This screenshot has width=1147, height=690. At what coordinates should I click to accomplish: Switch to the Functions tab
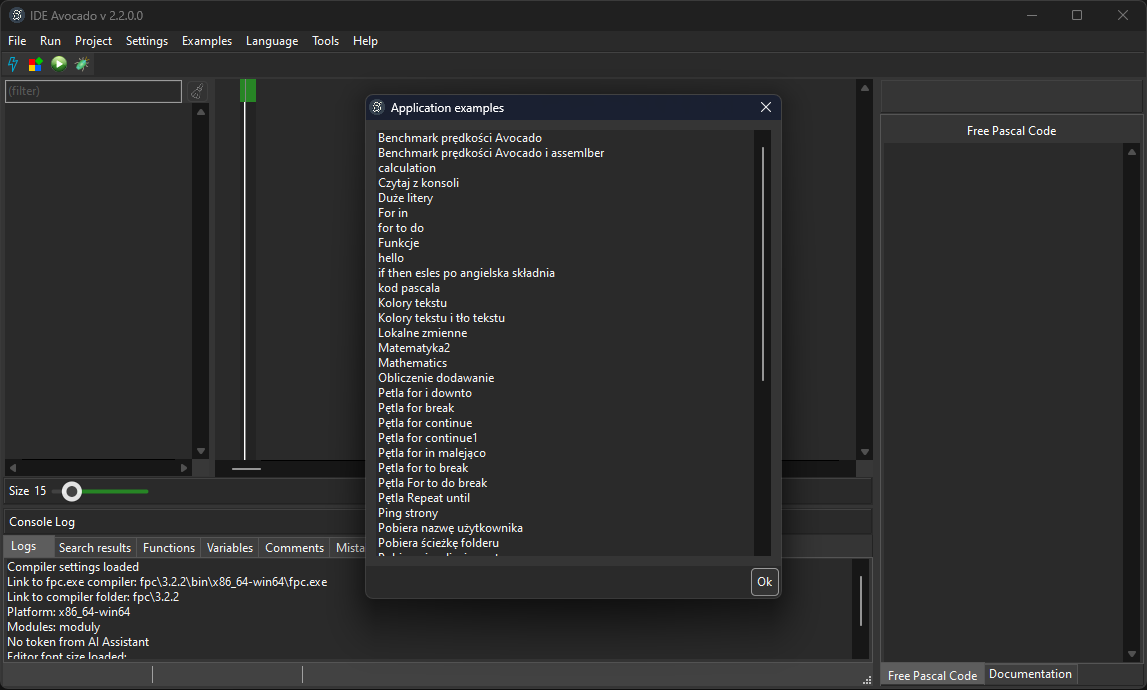[x=169, y=547]
